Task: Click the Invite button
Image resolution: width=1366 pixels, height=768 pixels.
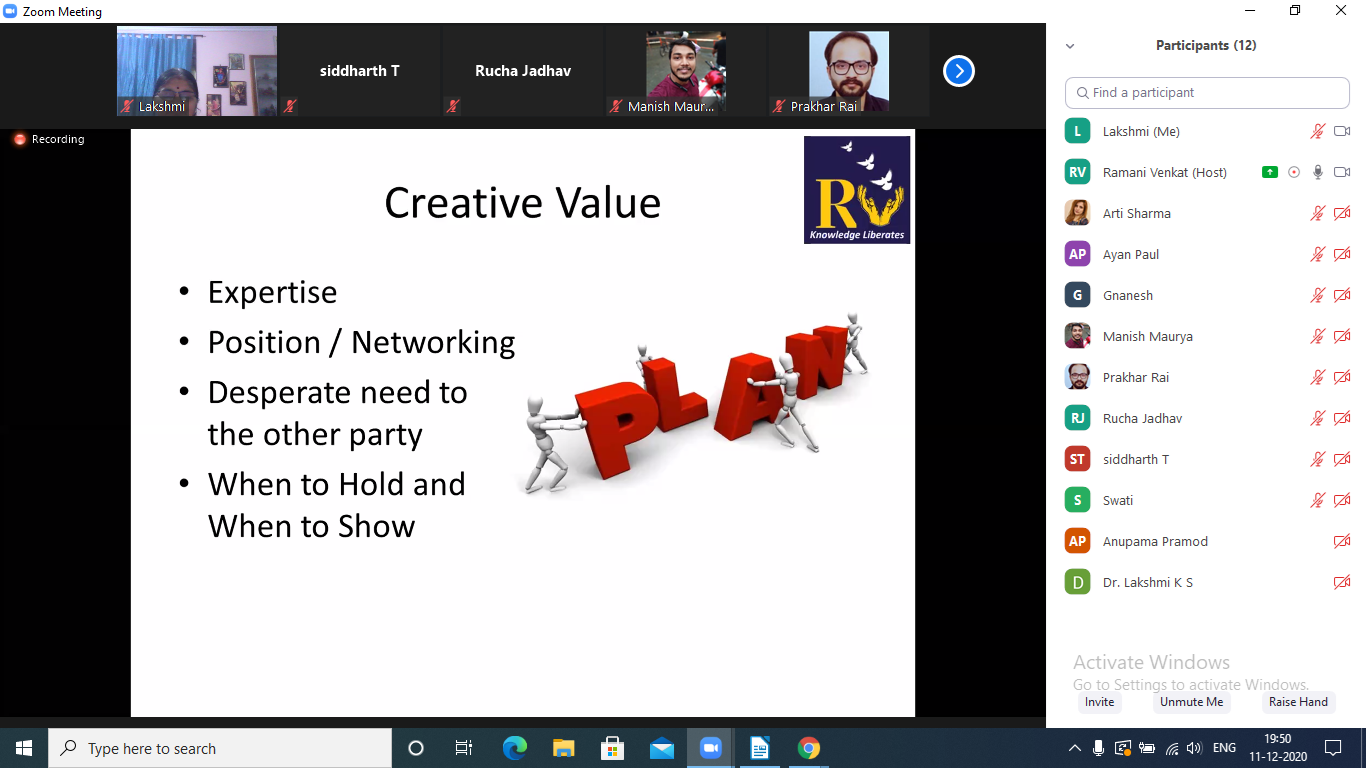Action: point(1099,702)
